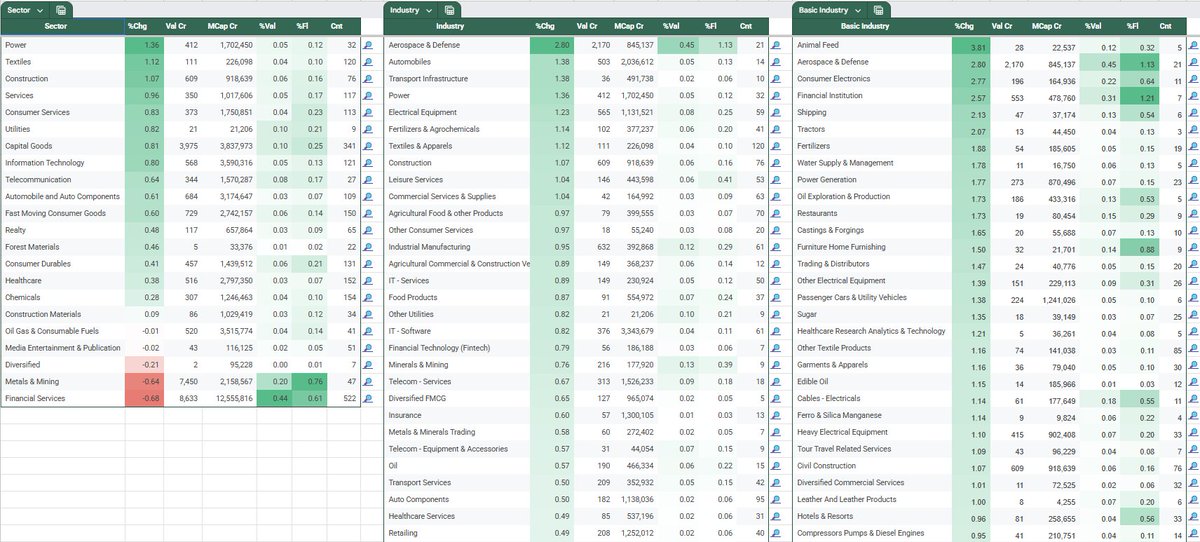Click the magnifier icon for the Information Technology row
Image resolution: width=1200 pixels, height=542 pixels.
368,163
